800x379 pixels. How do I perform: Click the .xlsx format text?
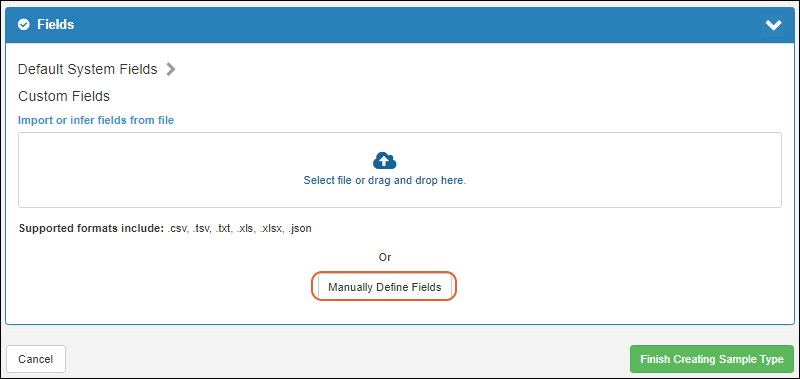[271, 228]
